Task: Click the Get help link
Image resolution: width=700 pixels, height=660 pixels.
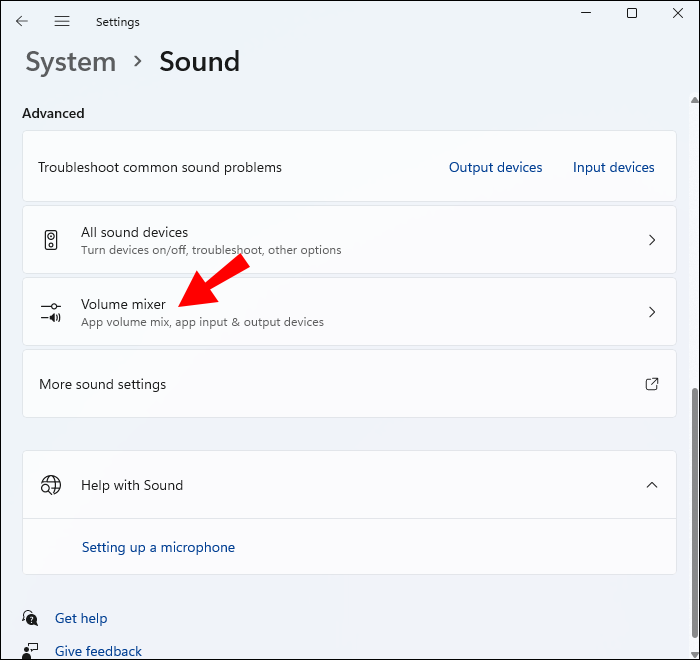Action: coord(81,618)
